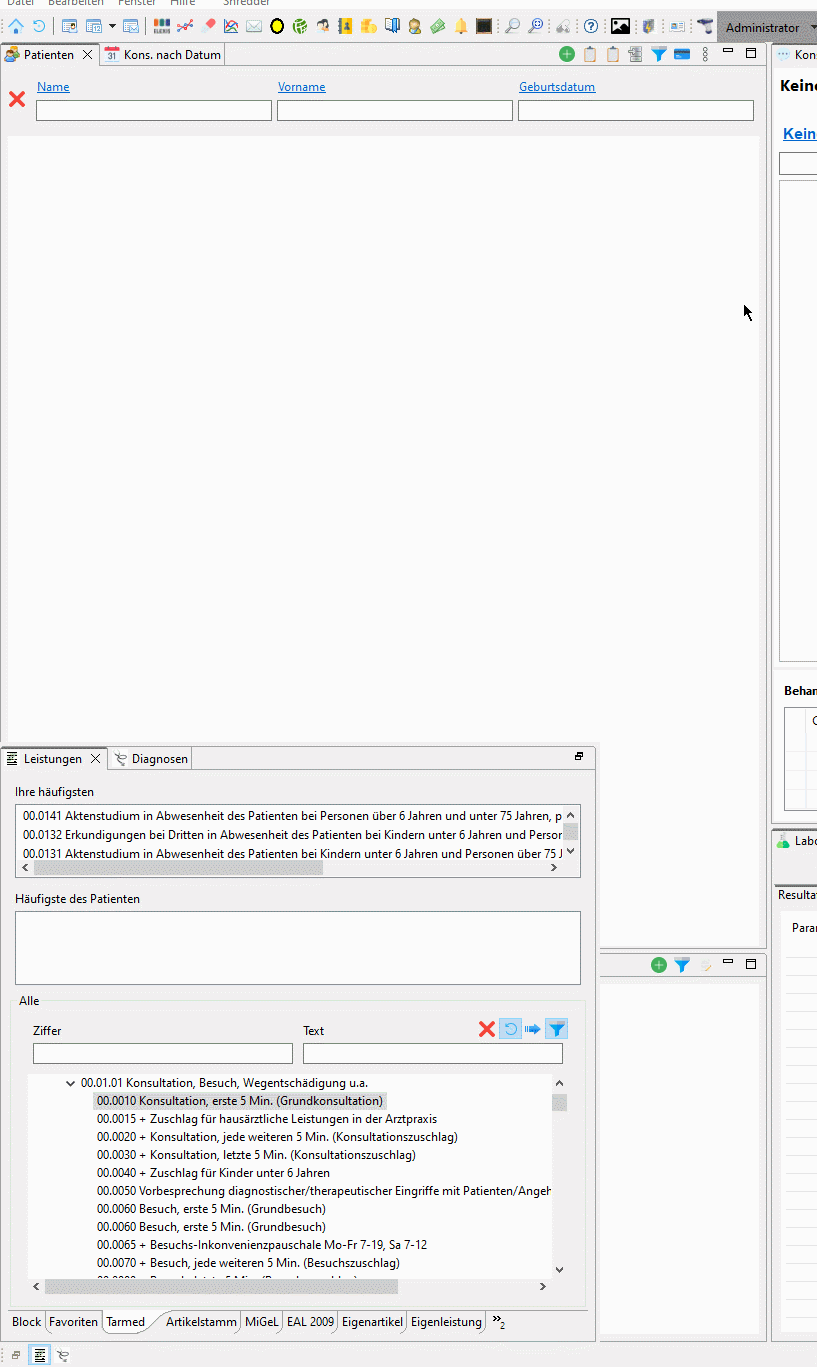
Task: Toggle the blue refresh button in Leistungen
Action: click(510, 1029)
